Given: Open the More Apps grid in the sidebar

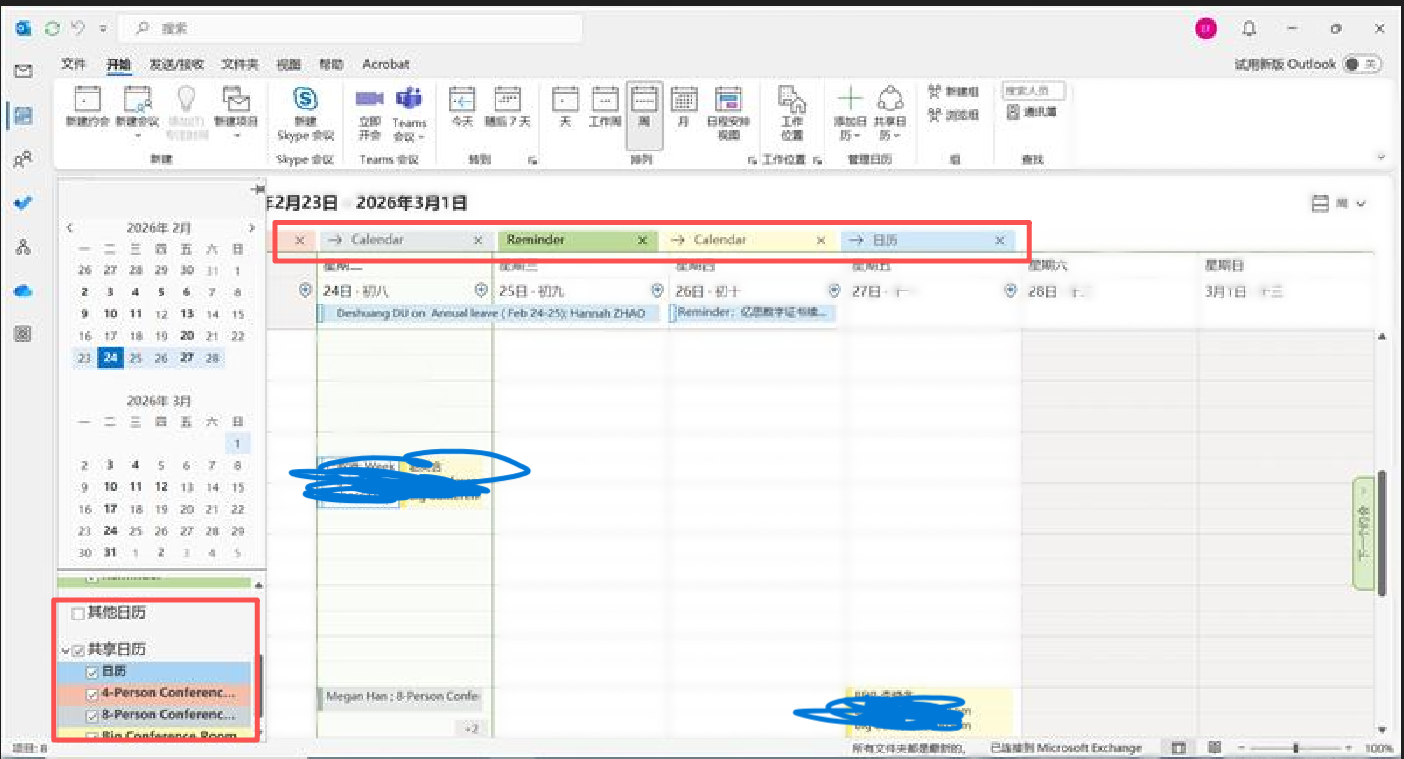Looking at the screenshot, I should [23, 334].
